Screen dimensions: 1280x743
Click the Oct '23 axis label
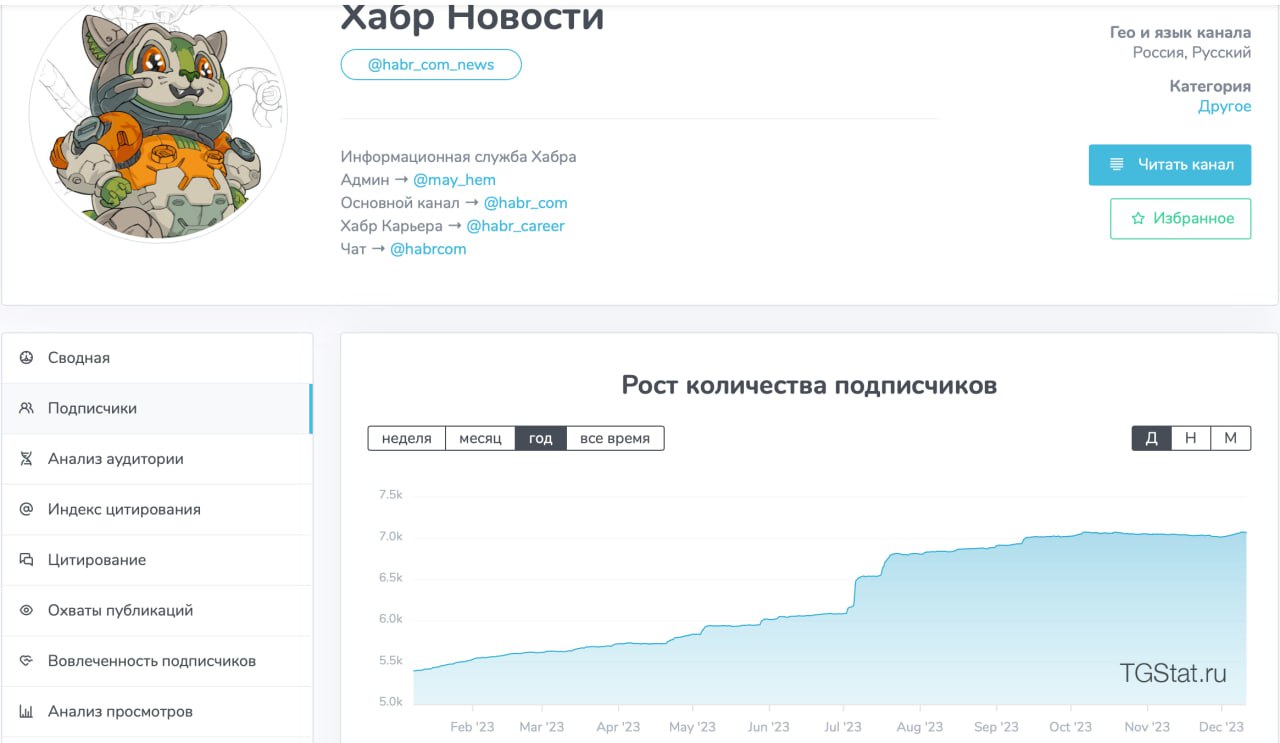pos(1071,727)
